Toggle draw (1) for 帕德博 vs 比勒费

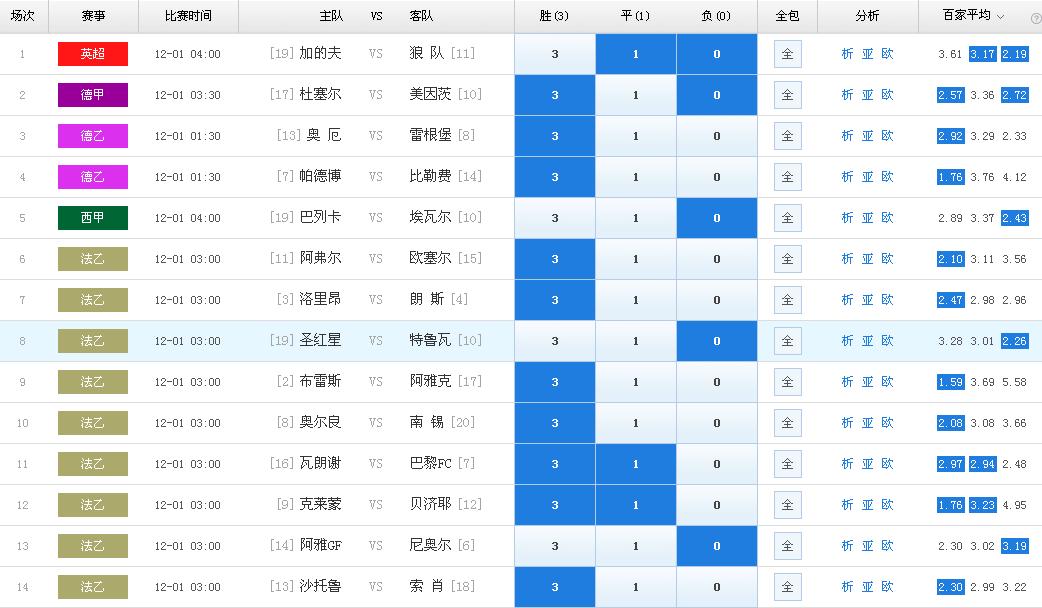[x=636, y=177]
